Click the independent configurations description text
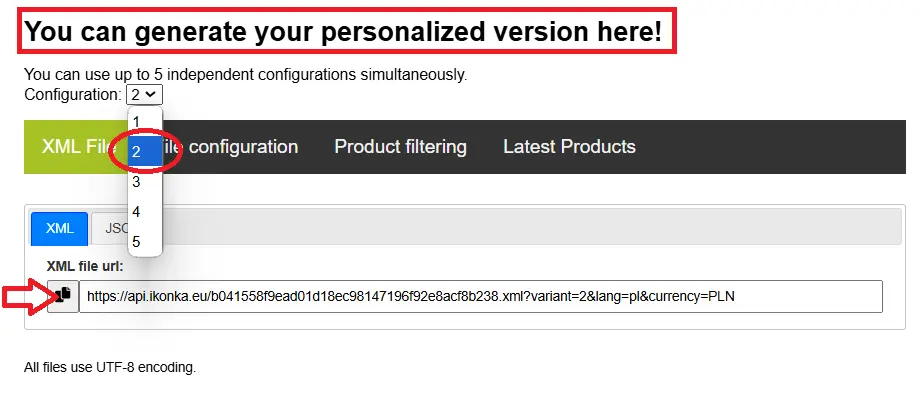The width and height of the screenshot is (921, 397). 246,75
